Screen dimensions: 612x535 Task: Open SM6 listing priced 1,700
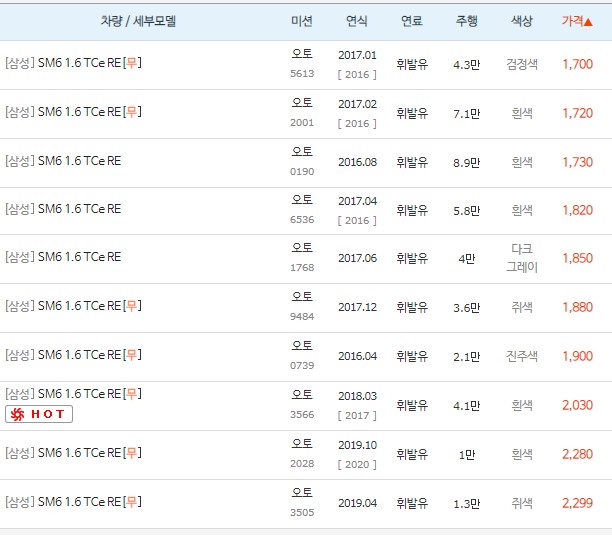tap(73, 63)
